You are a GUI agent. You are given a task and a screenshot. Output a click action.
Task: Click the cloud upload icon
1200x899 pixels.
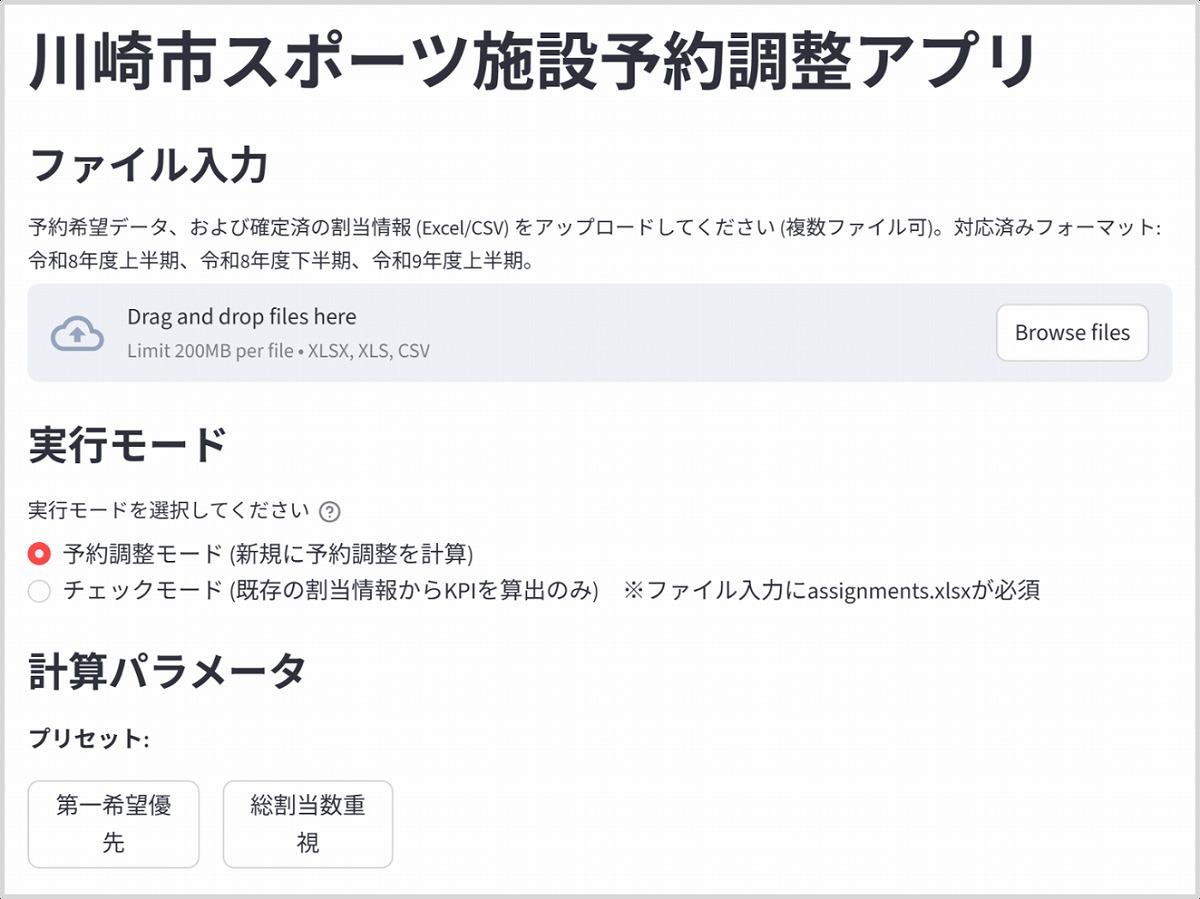(x=77, y=333)
